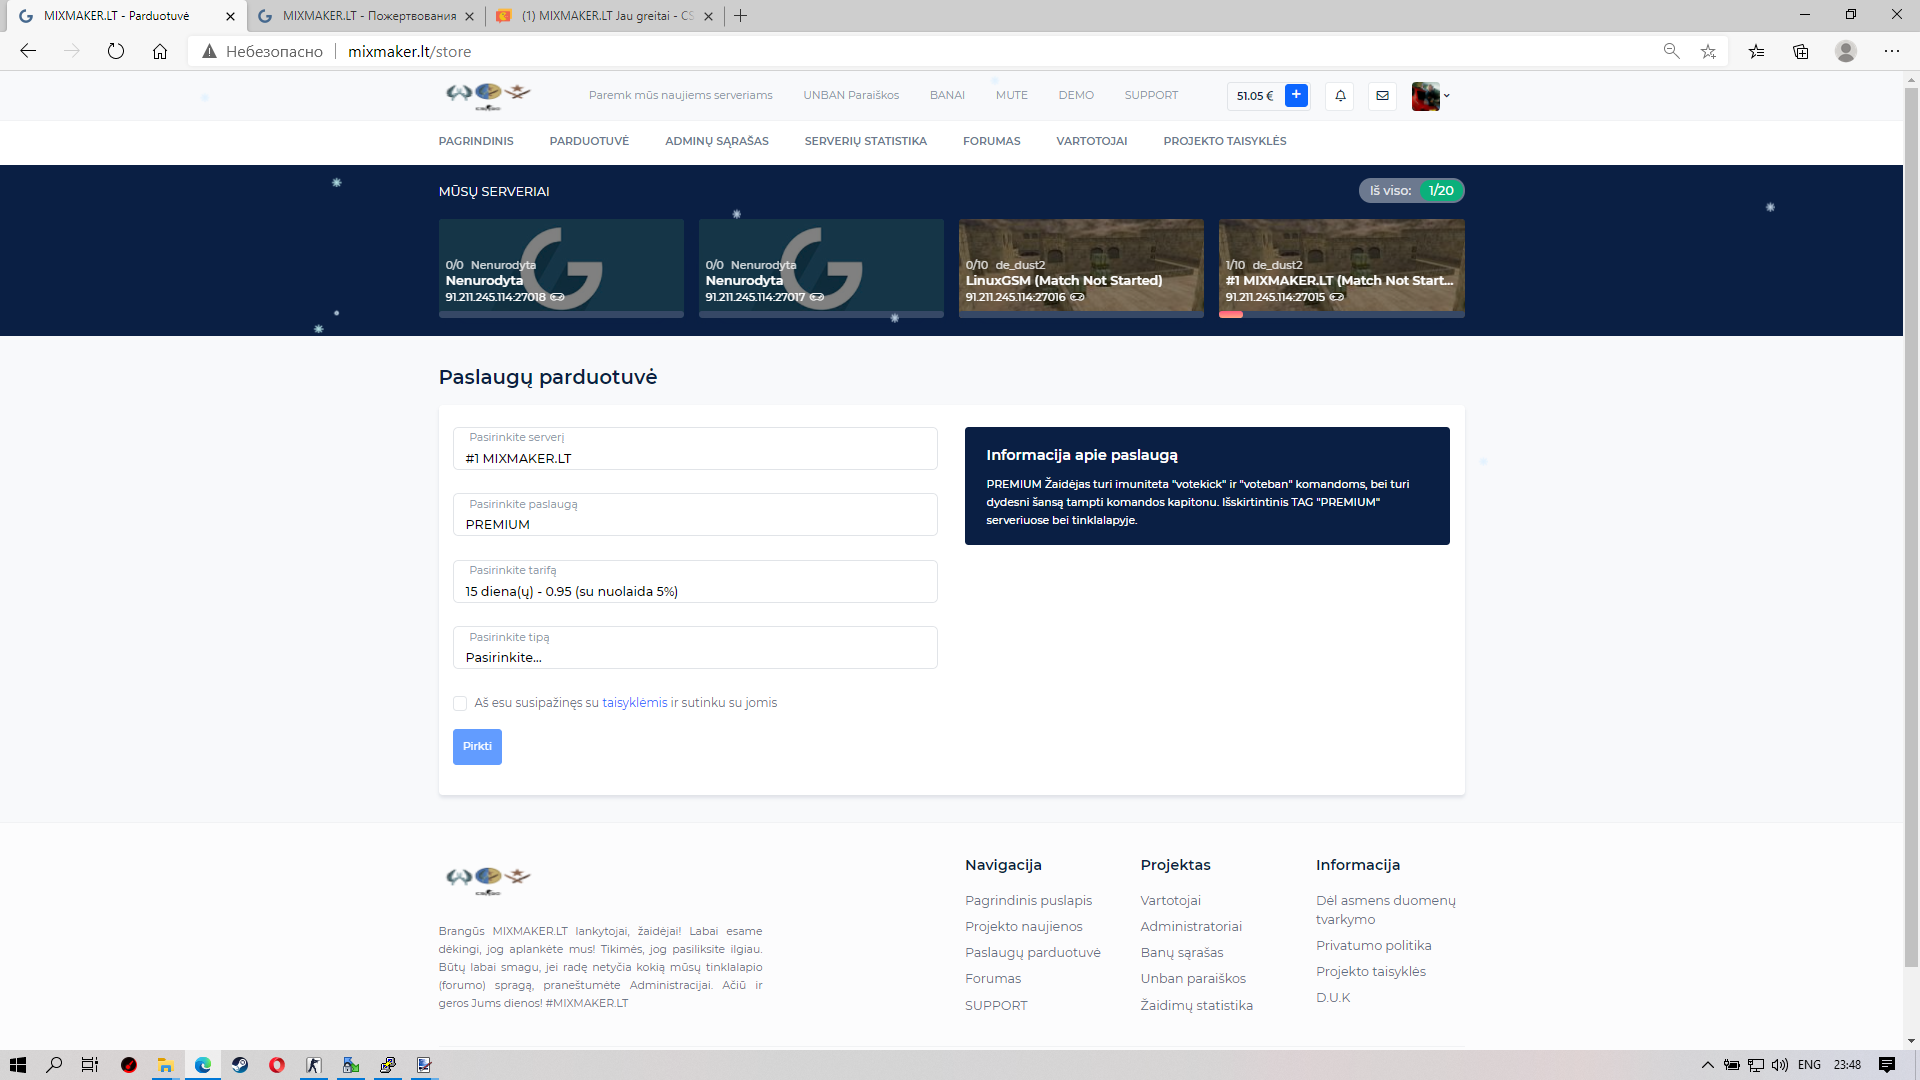The image size is (1920, 1080).
Task: Click the not-secure warning icon
Action: [209, 51]
